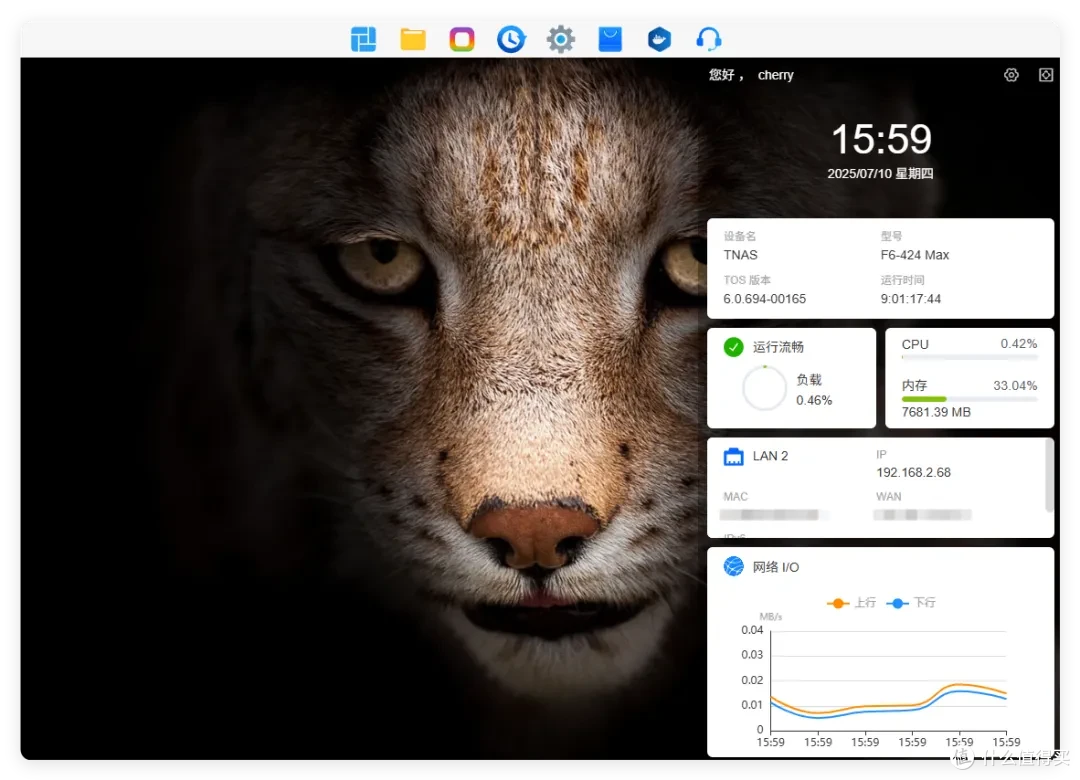The image size is (1080, 780).
Task: Click the blurred MAC address value
Action: click(769, 515)
